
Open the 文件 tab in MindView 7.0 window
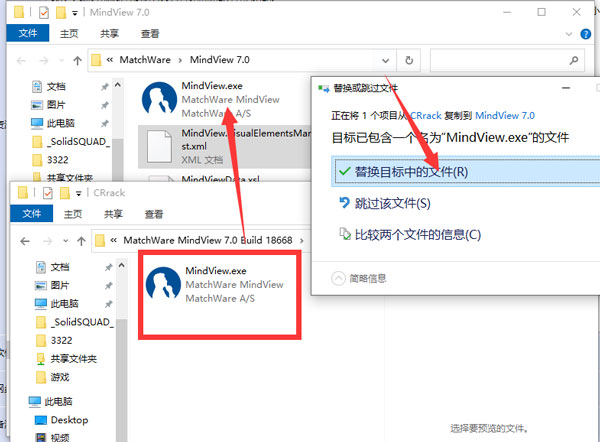[28, 33]
